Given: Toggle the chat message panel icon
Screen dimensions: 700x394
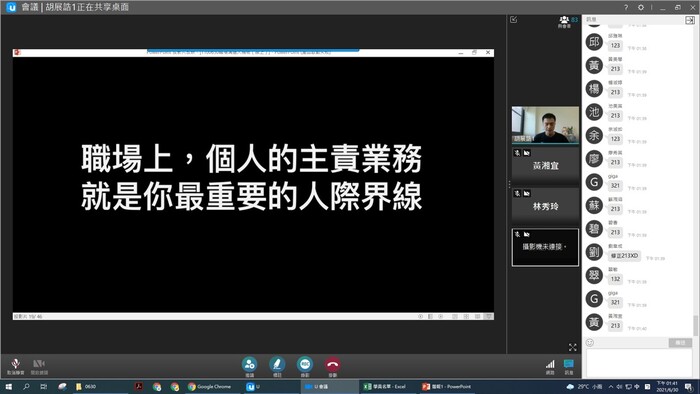Looking at the screenshot, I should tap(569, 364).
